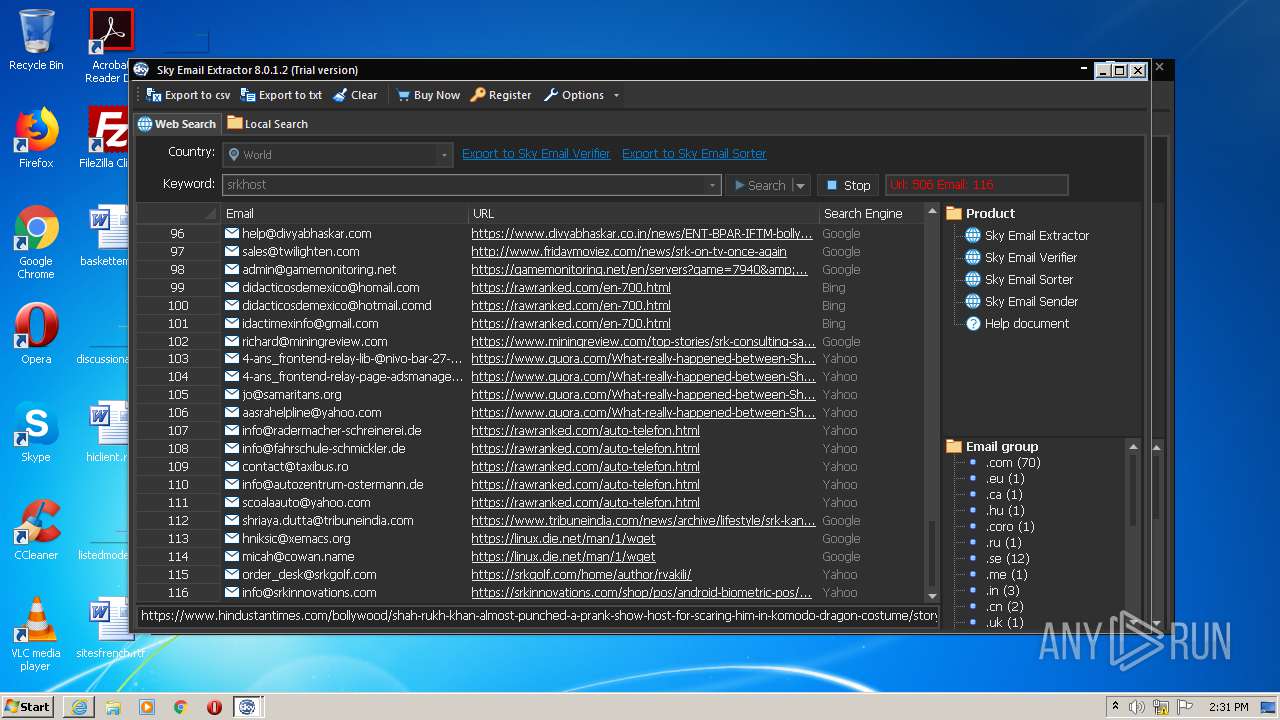Screen dimensions: 1280x720
Task: Sort by the Email column header
Action: (345, 213)
